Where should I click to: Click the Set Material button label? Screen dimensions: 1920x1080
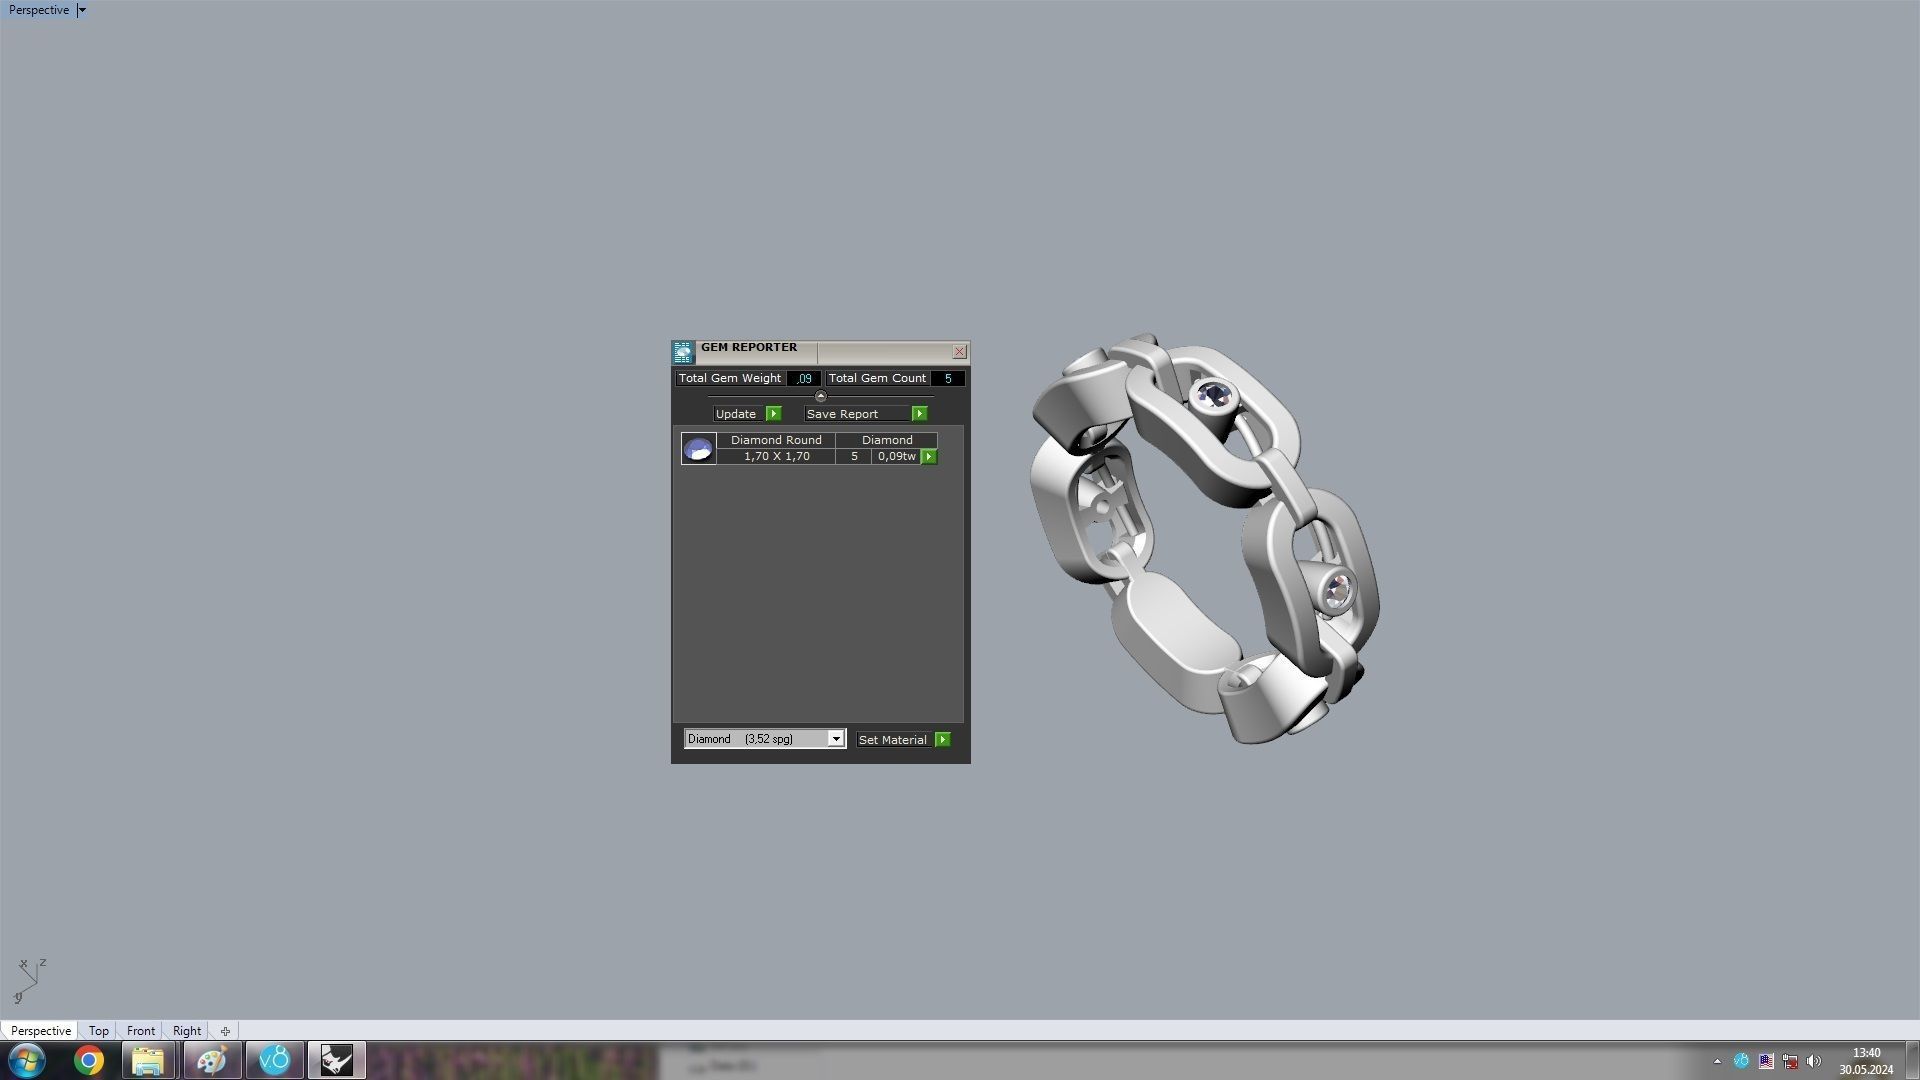(893, 740)
